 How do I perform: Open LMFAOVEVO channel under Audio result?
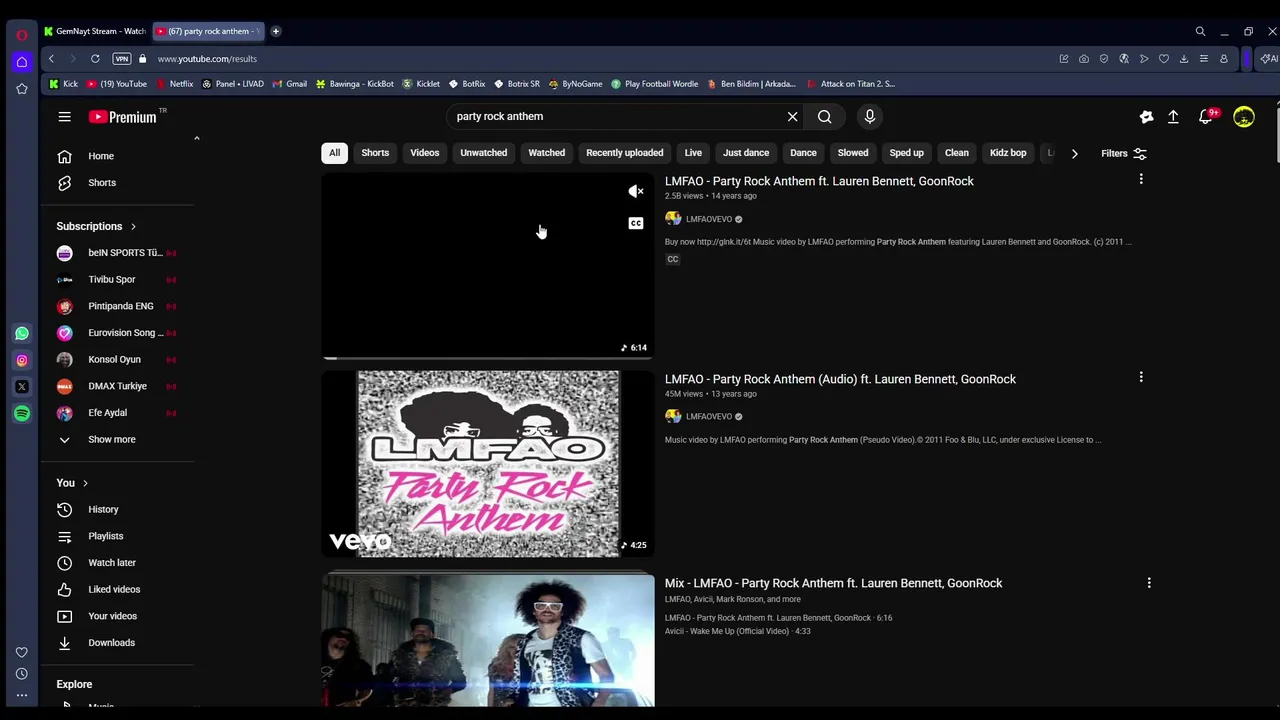709,417
